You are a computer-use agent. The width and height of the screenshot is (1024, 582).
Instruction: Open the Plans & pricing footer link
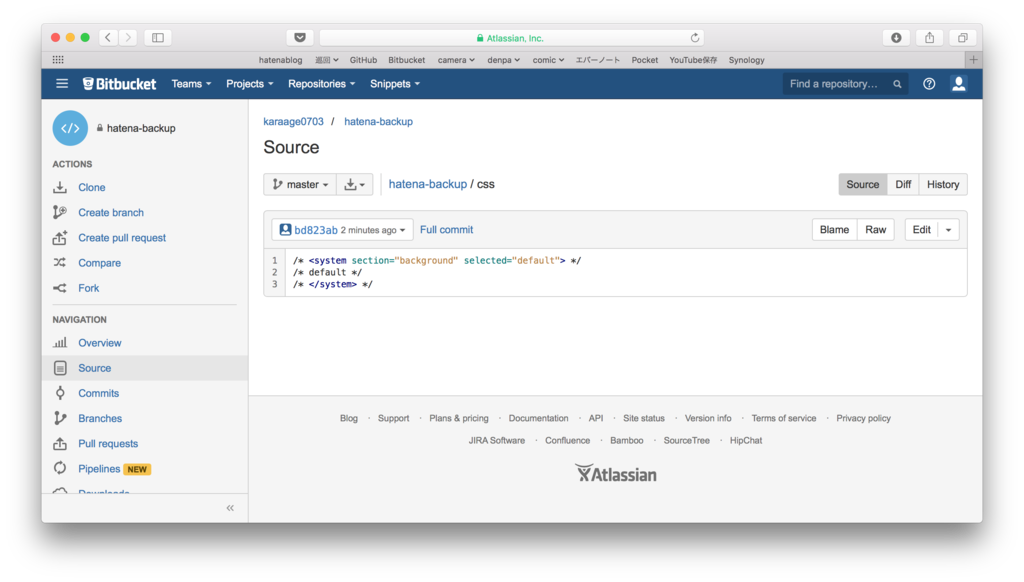(458, 418)
